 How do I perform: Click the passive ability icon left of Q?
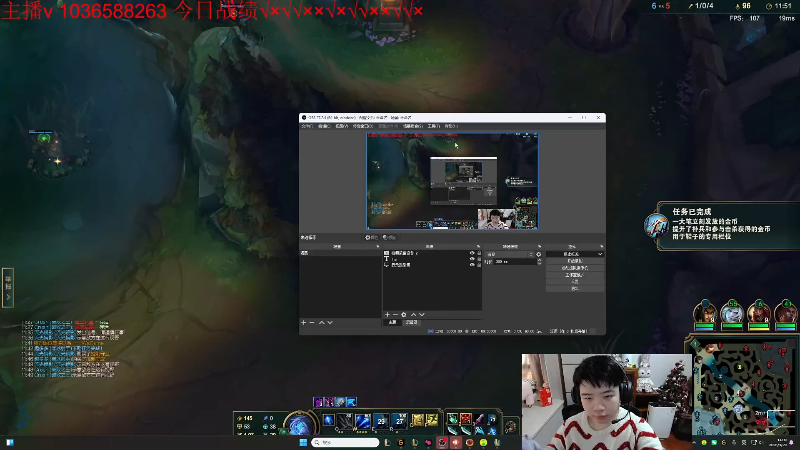coord(329,420)
